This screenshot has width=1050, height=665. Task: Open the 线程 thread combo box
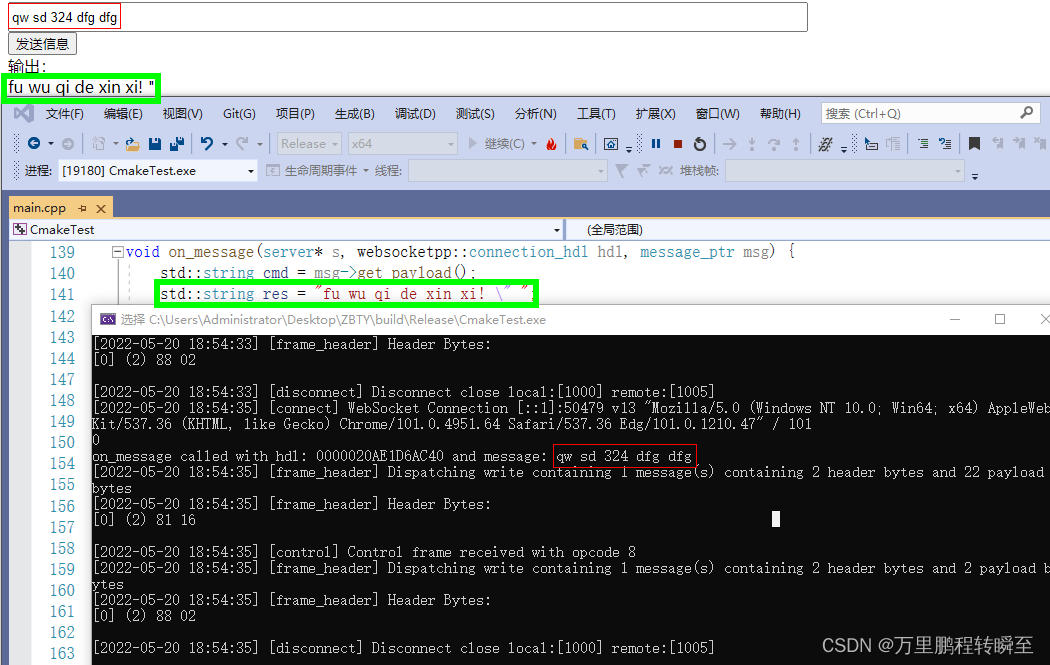508,171
